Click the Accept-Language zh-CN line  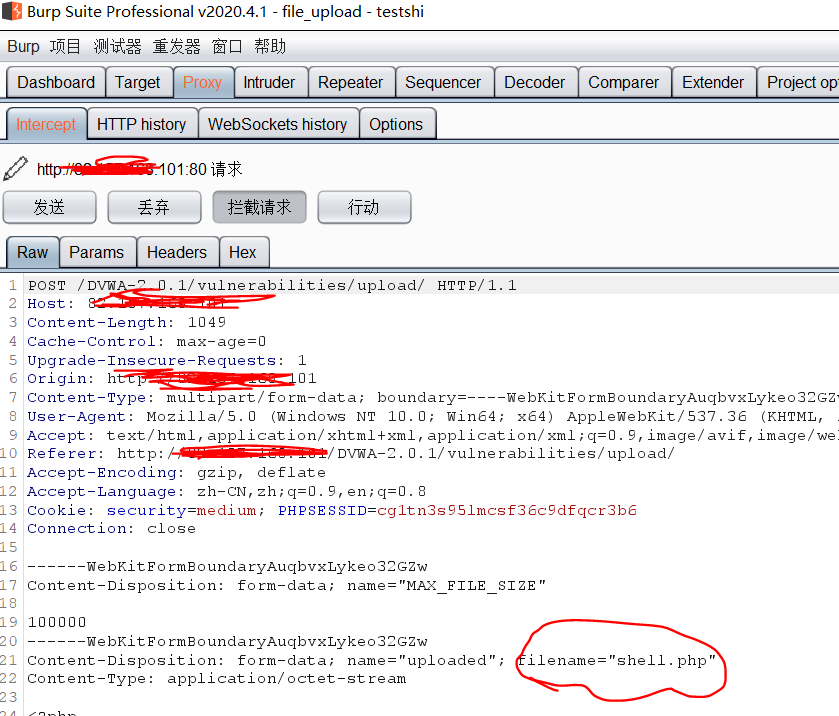pyautogui.click(x=227, y=491)
